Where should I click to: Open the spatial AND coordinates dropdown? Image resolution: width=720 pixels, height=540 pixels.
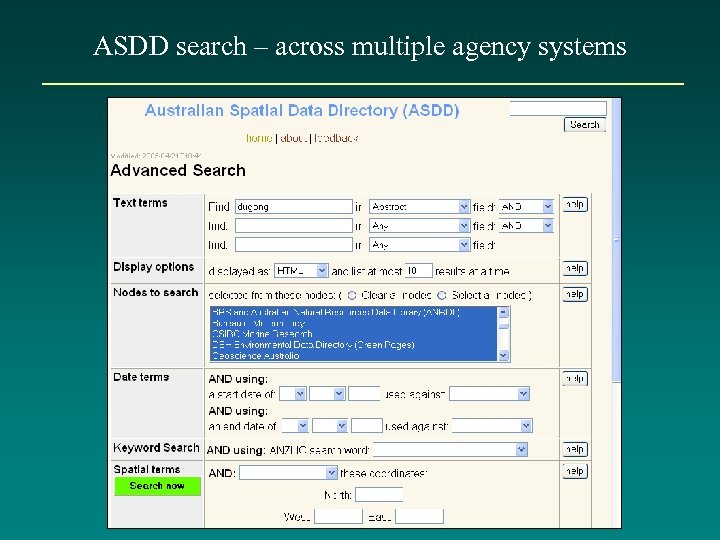click(288, 472)
